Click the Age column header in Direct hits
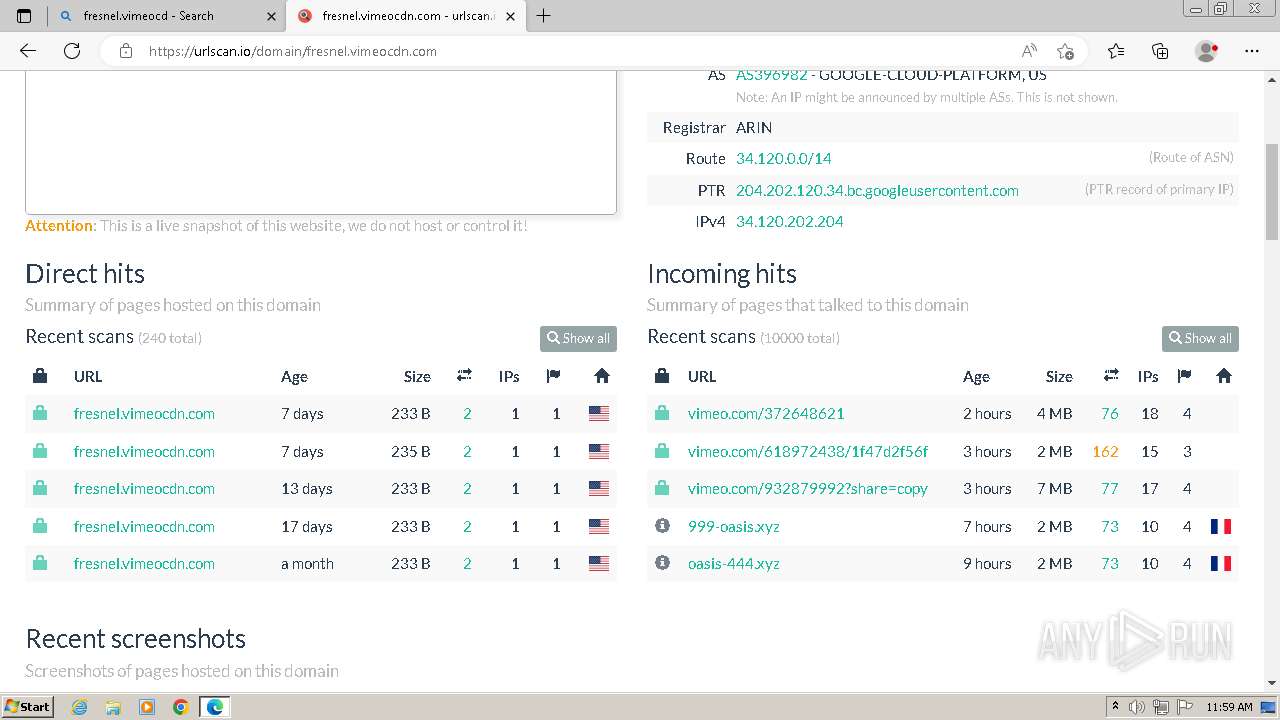 [x=294, y=376]
